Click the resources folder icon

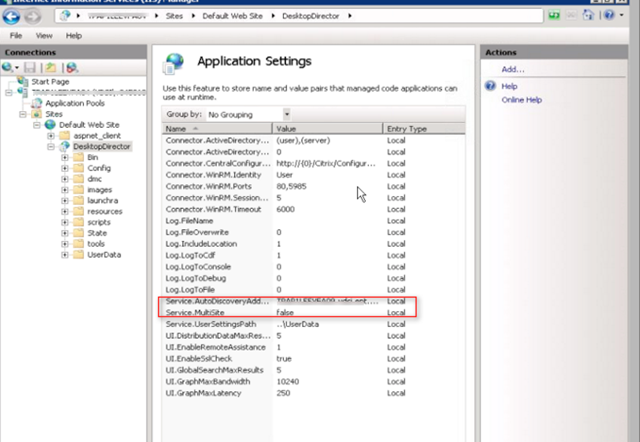point(78,211)
